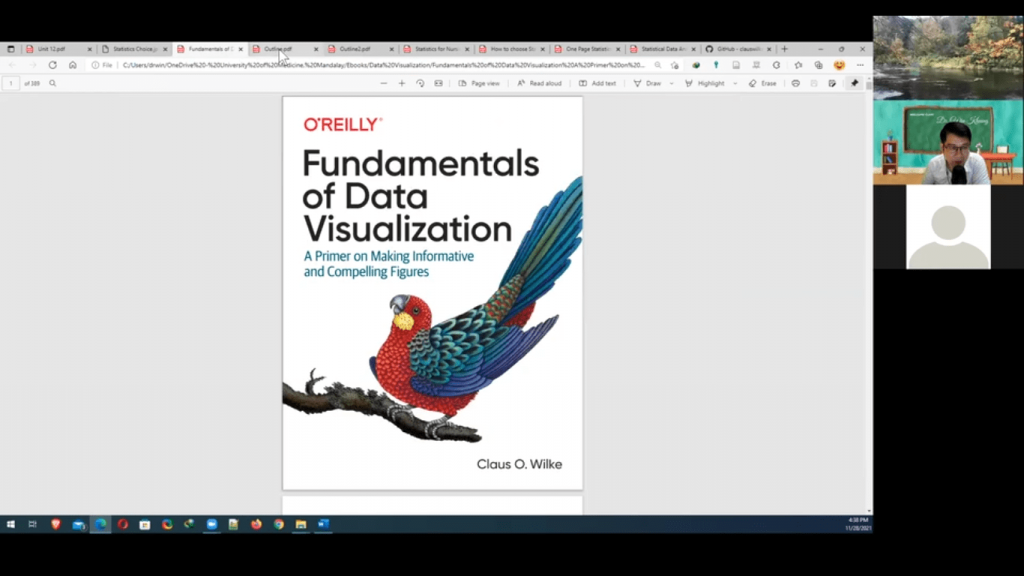Select the presenter video thumbnail
This screenshot has height=576, width=1024.
tap(948, 142)
